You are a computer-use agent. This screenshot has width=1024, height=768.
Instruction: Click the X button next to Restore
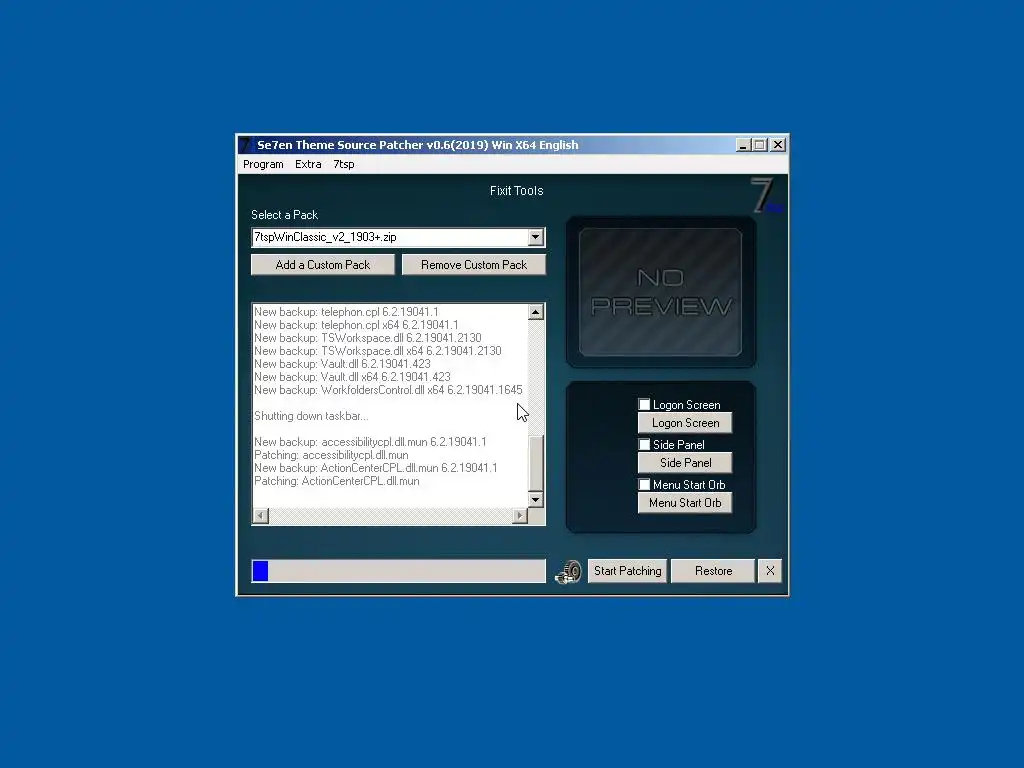(771, 571)
